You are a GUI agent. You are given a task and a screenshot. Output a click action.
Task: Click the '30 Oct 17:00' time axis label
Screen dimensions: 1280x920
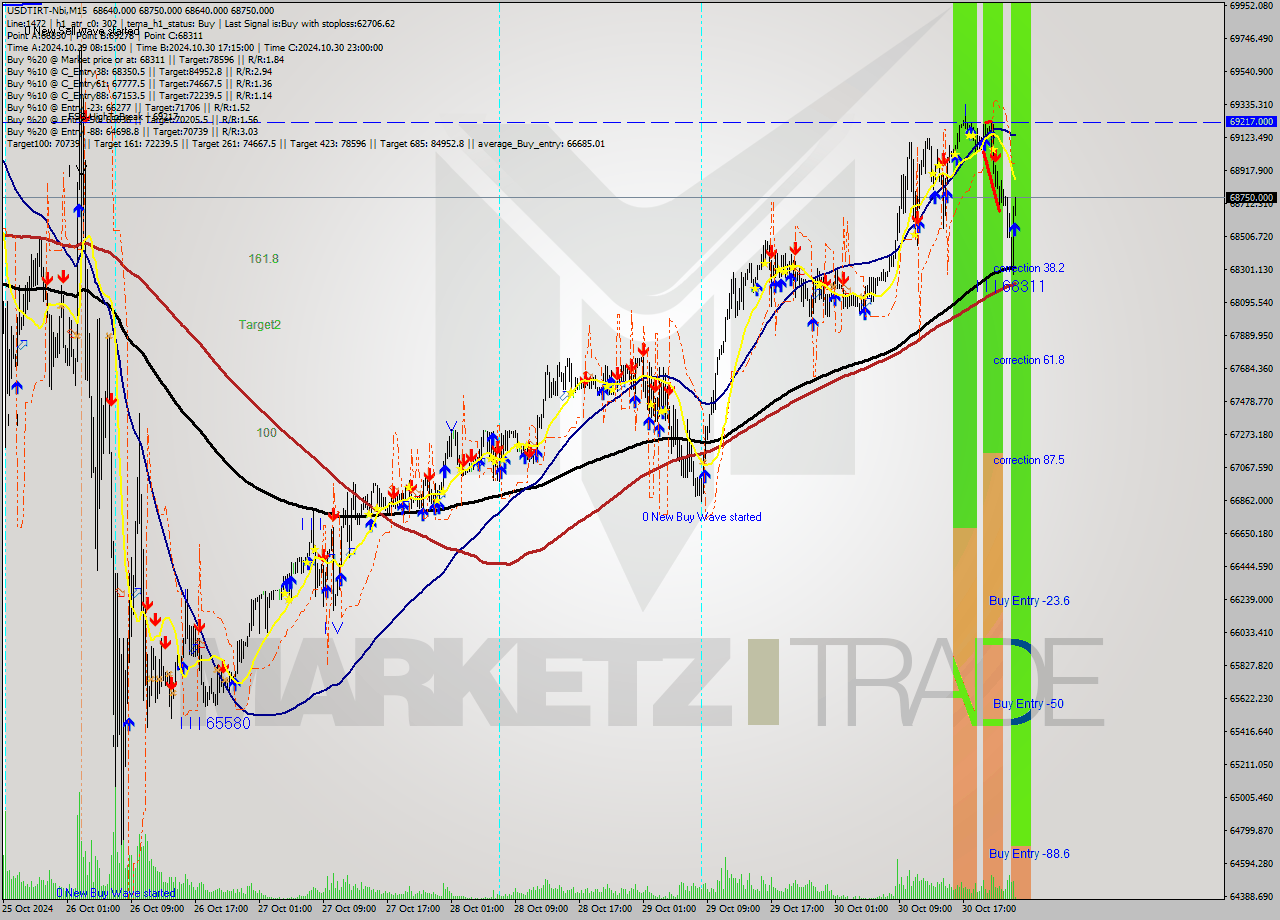tap(989, 909)
